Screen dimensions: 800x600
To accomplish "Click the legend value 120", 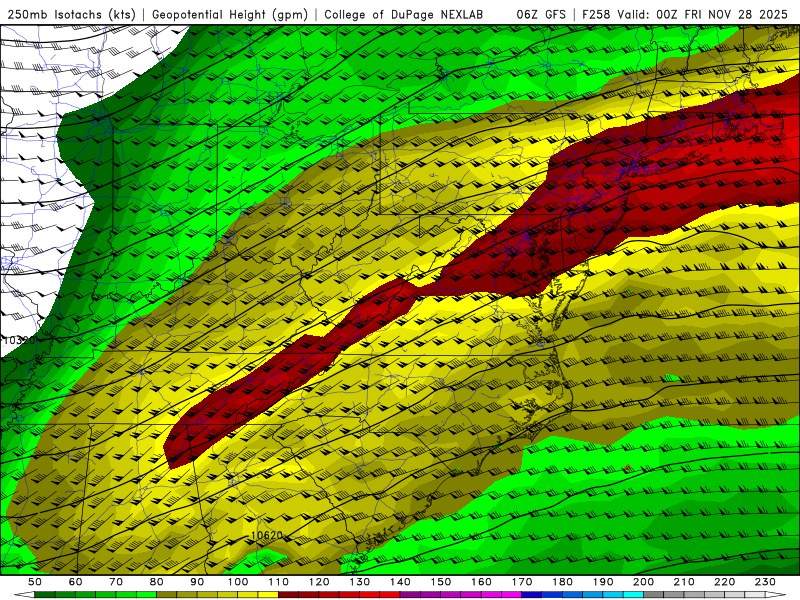I will (x=319, y=582).
